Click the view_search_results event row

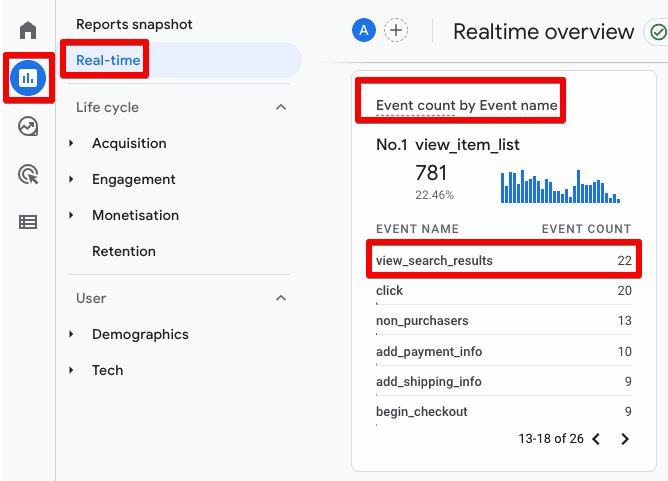[x=503, y=260]
